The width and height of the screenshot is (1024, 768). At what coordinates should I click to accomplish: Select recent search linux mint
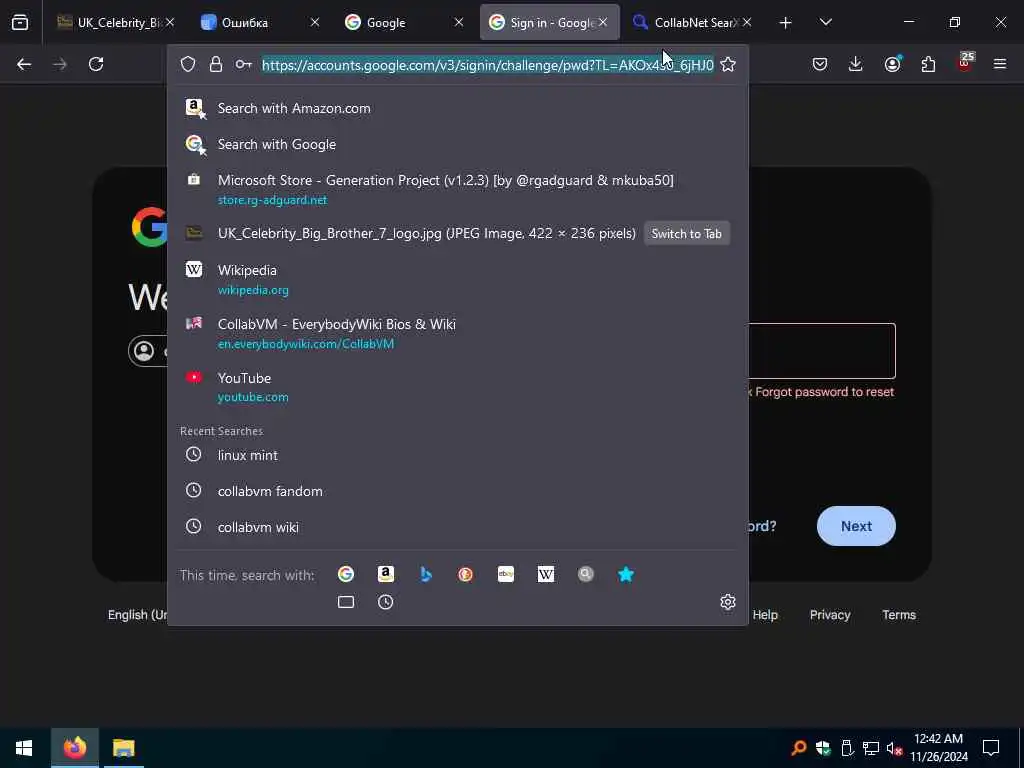458,455
